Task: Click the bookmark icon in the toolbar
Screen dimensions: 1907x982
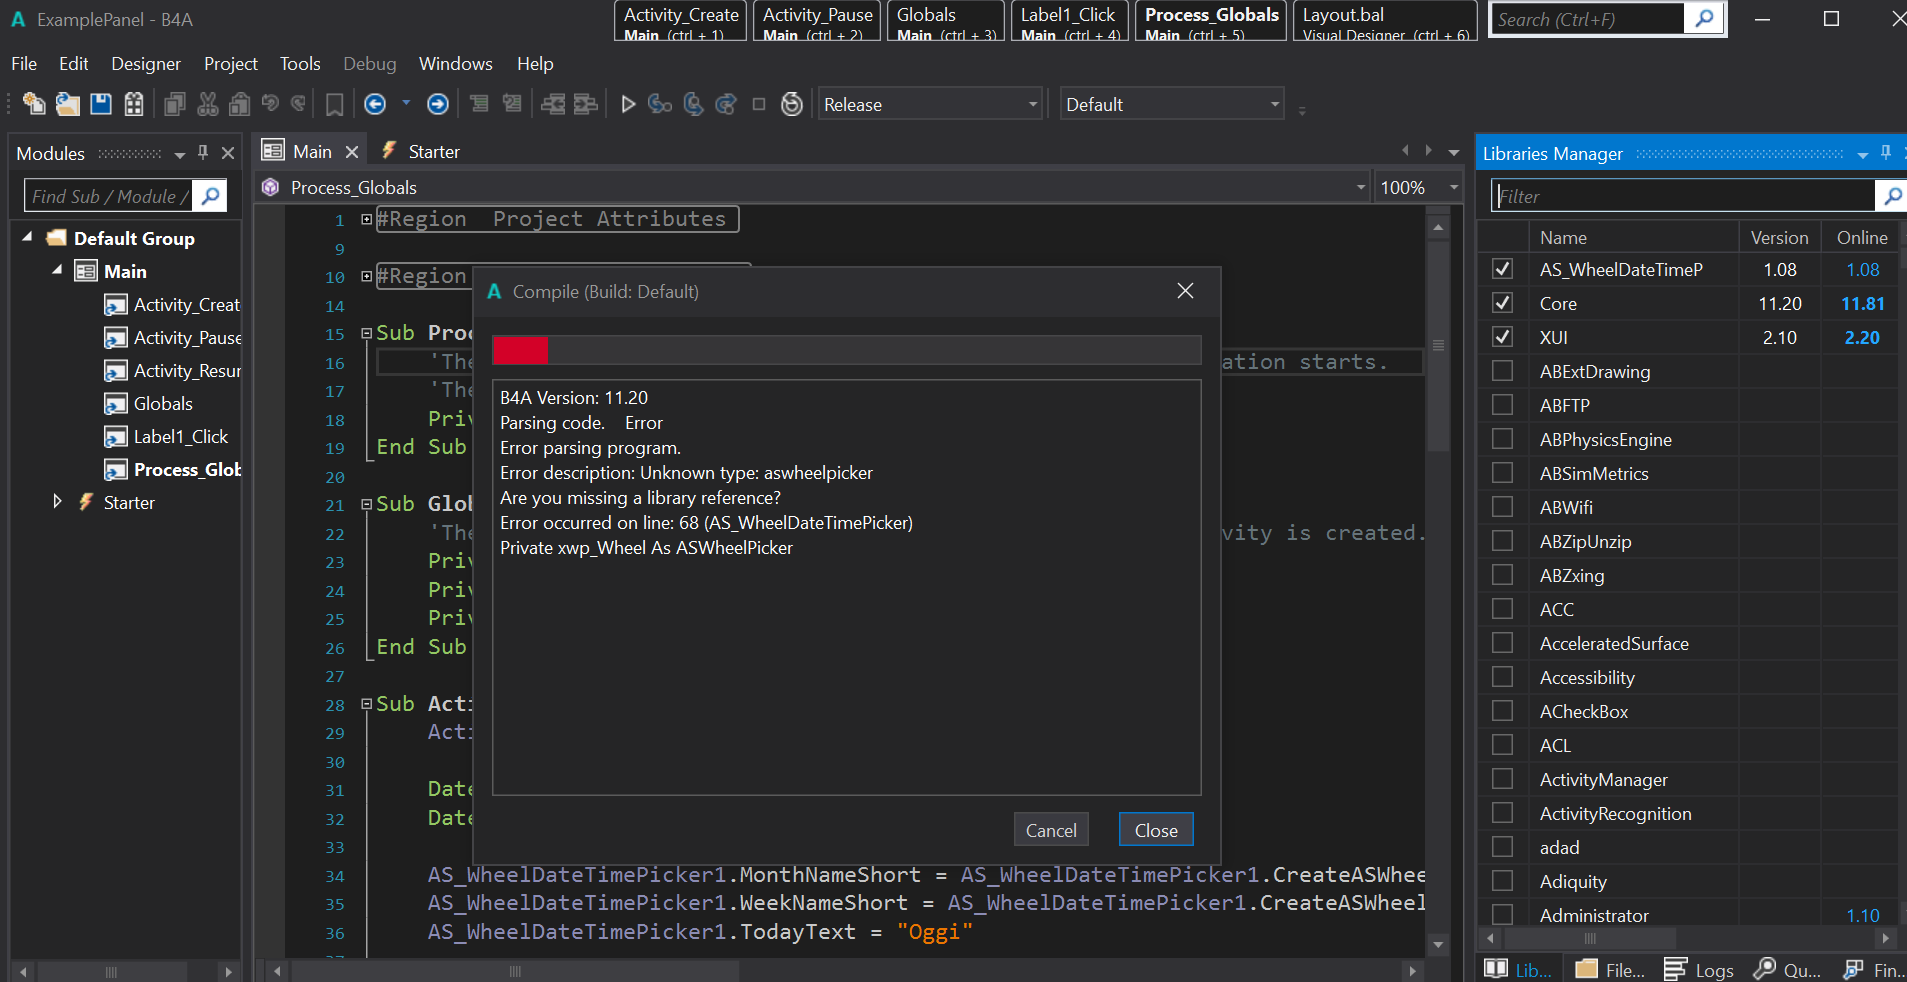Action: pos(335,104)
